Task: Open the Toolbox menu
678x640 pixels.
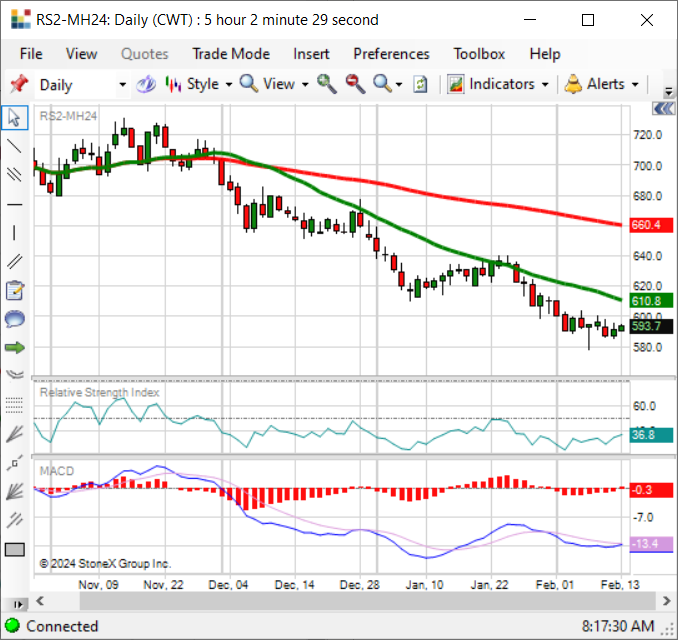Action: click(x=479, y=54)
